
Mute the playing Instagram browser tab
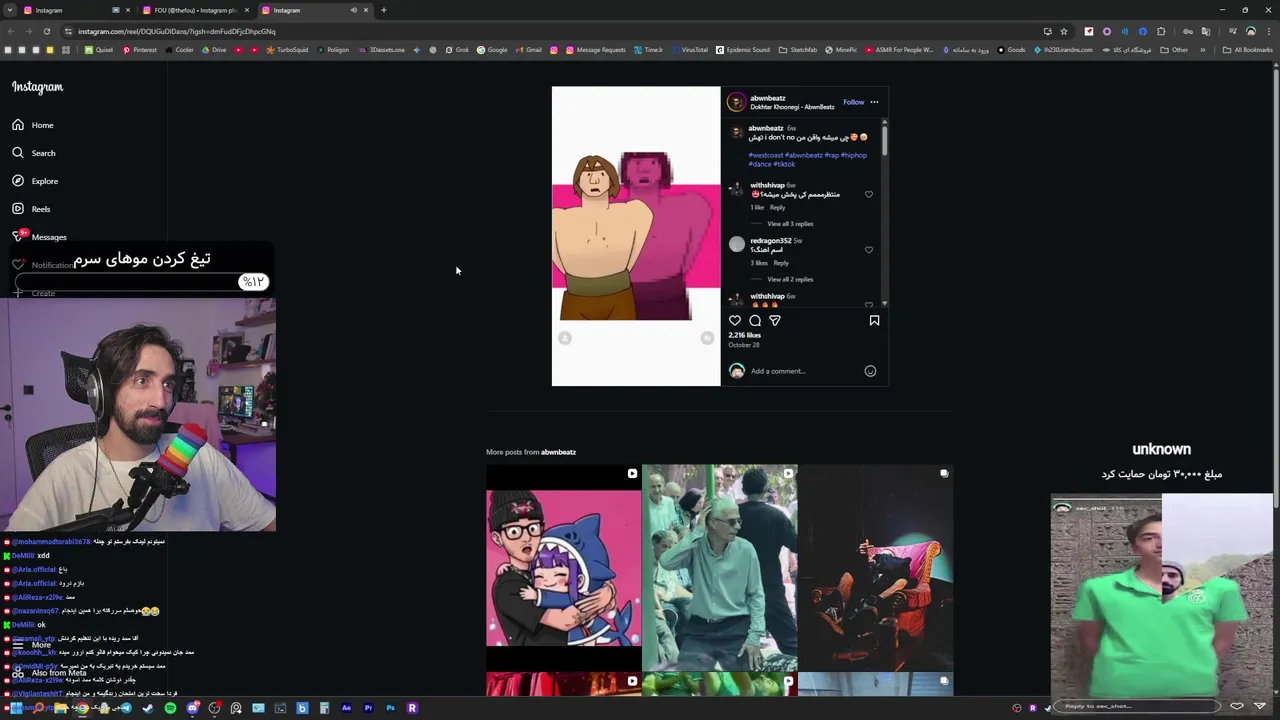(x=353, y=10)
